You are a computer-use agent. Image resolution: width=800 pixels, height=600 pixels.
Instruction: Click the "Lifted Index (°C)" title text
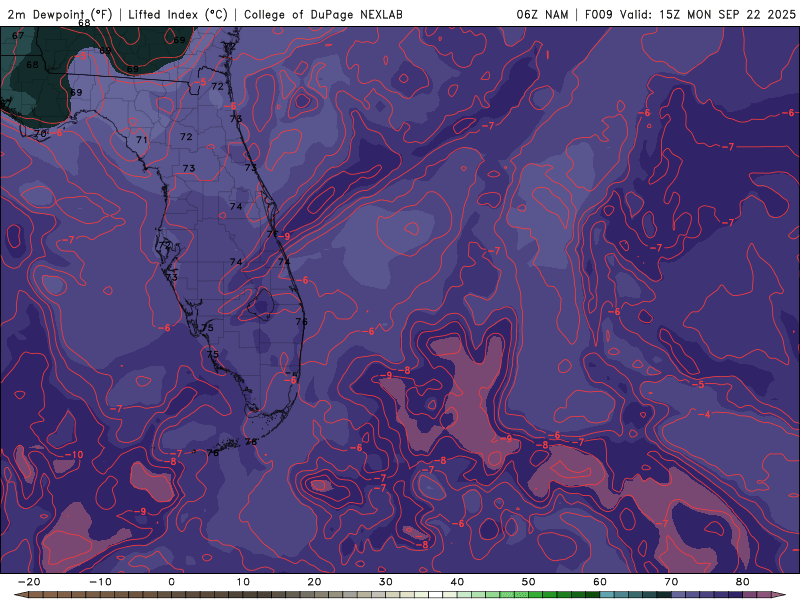pos(178,14)
